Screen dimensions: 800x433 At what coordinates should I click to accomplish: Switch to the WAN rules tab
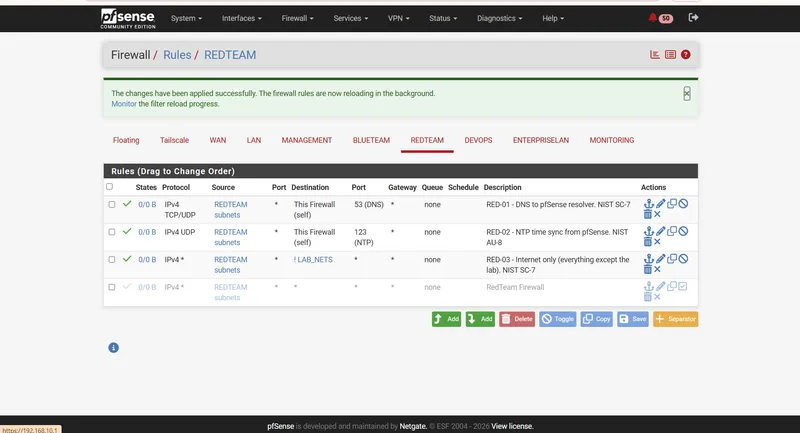point(218,140)
